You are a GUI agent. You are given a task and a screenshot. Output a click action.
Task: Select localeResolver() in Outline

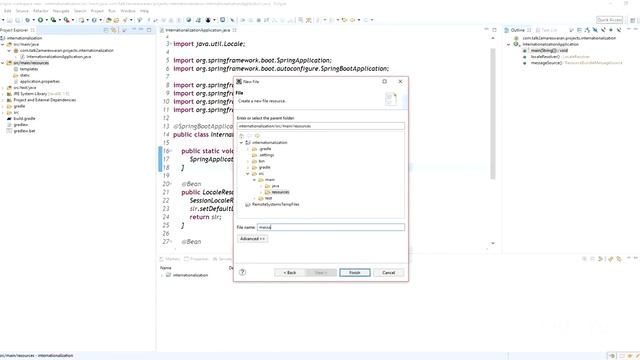coord(560,57)
